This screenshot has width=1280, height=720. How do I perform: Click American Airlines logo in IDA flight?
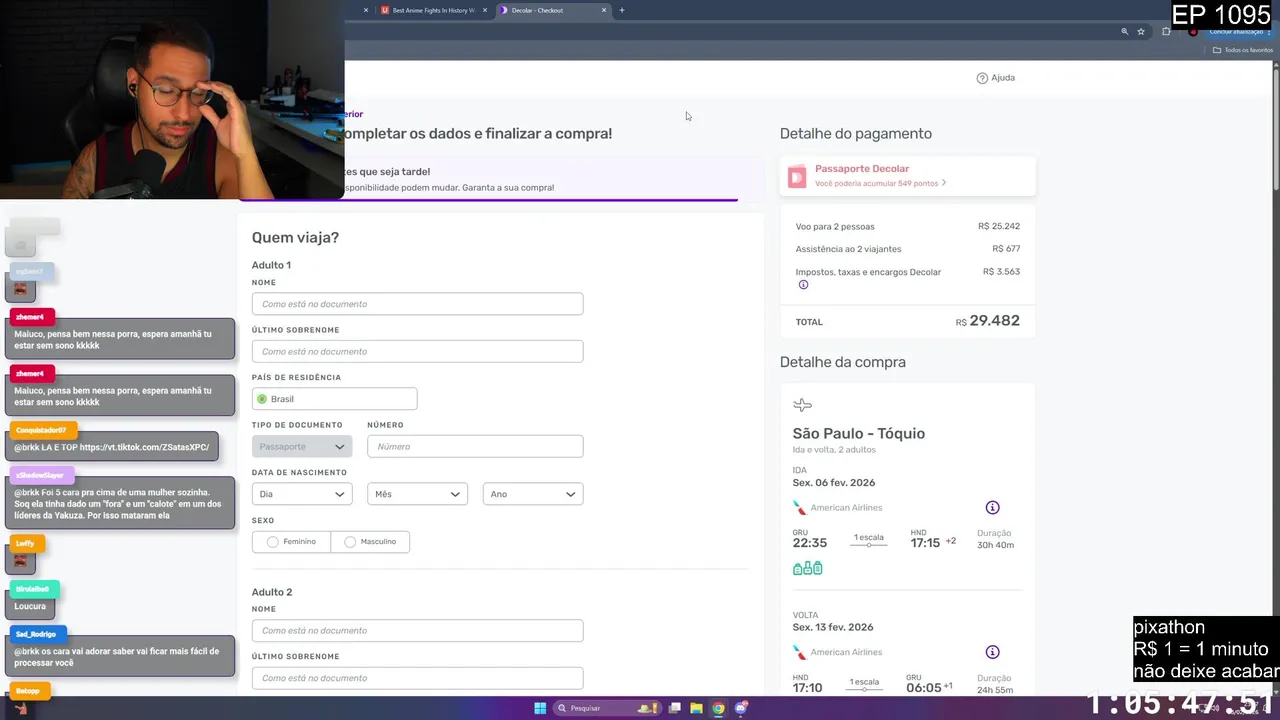point(800,508)
